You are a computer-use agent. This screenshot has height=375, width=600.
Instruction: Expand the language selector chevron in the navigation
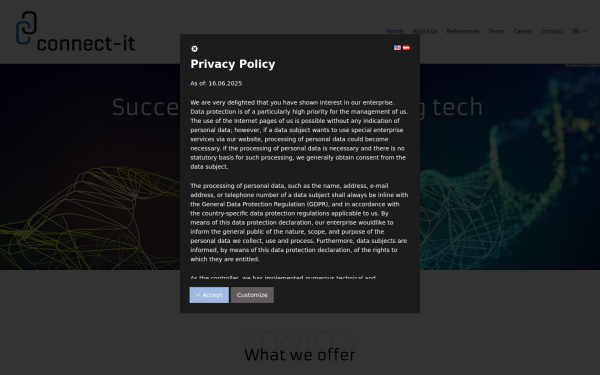(584, 32)
